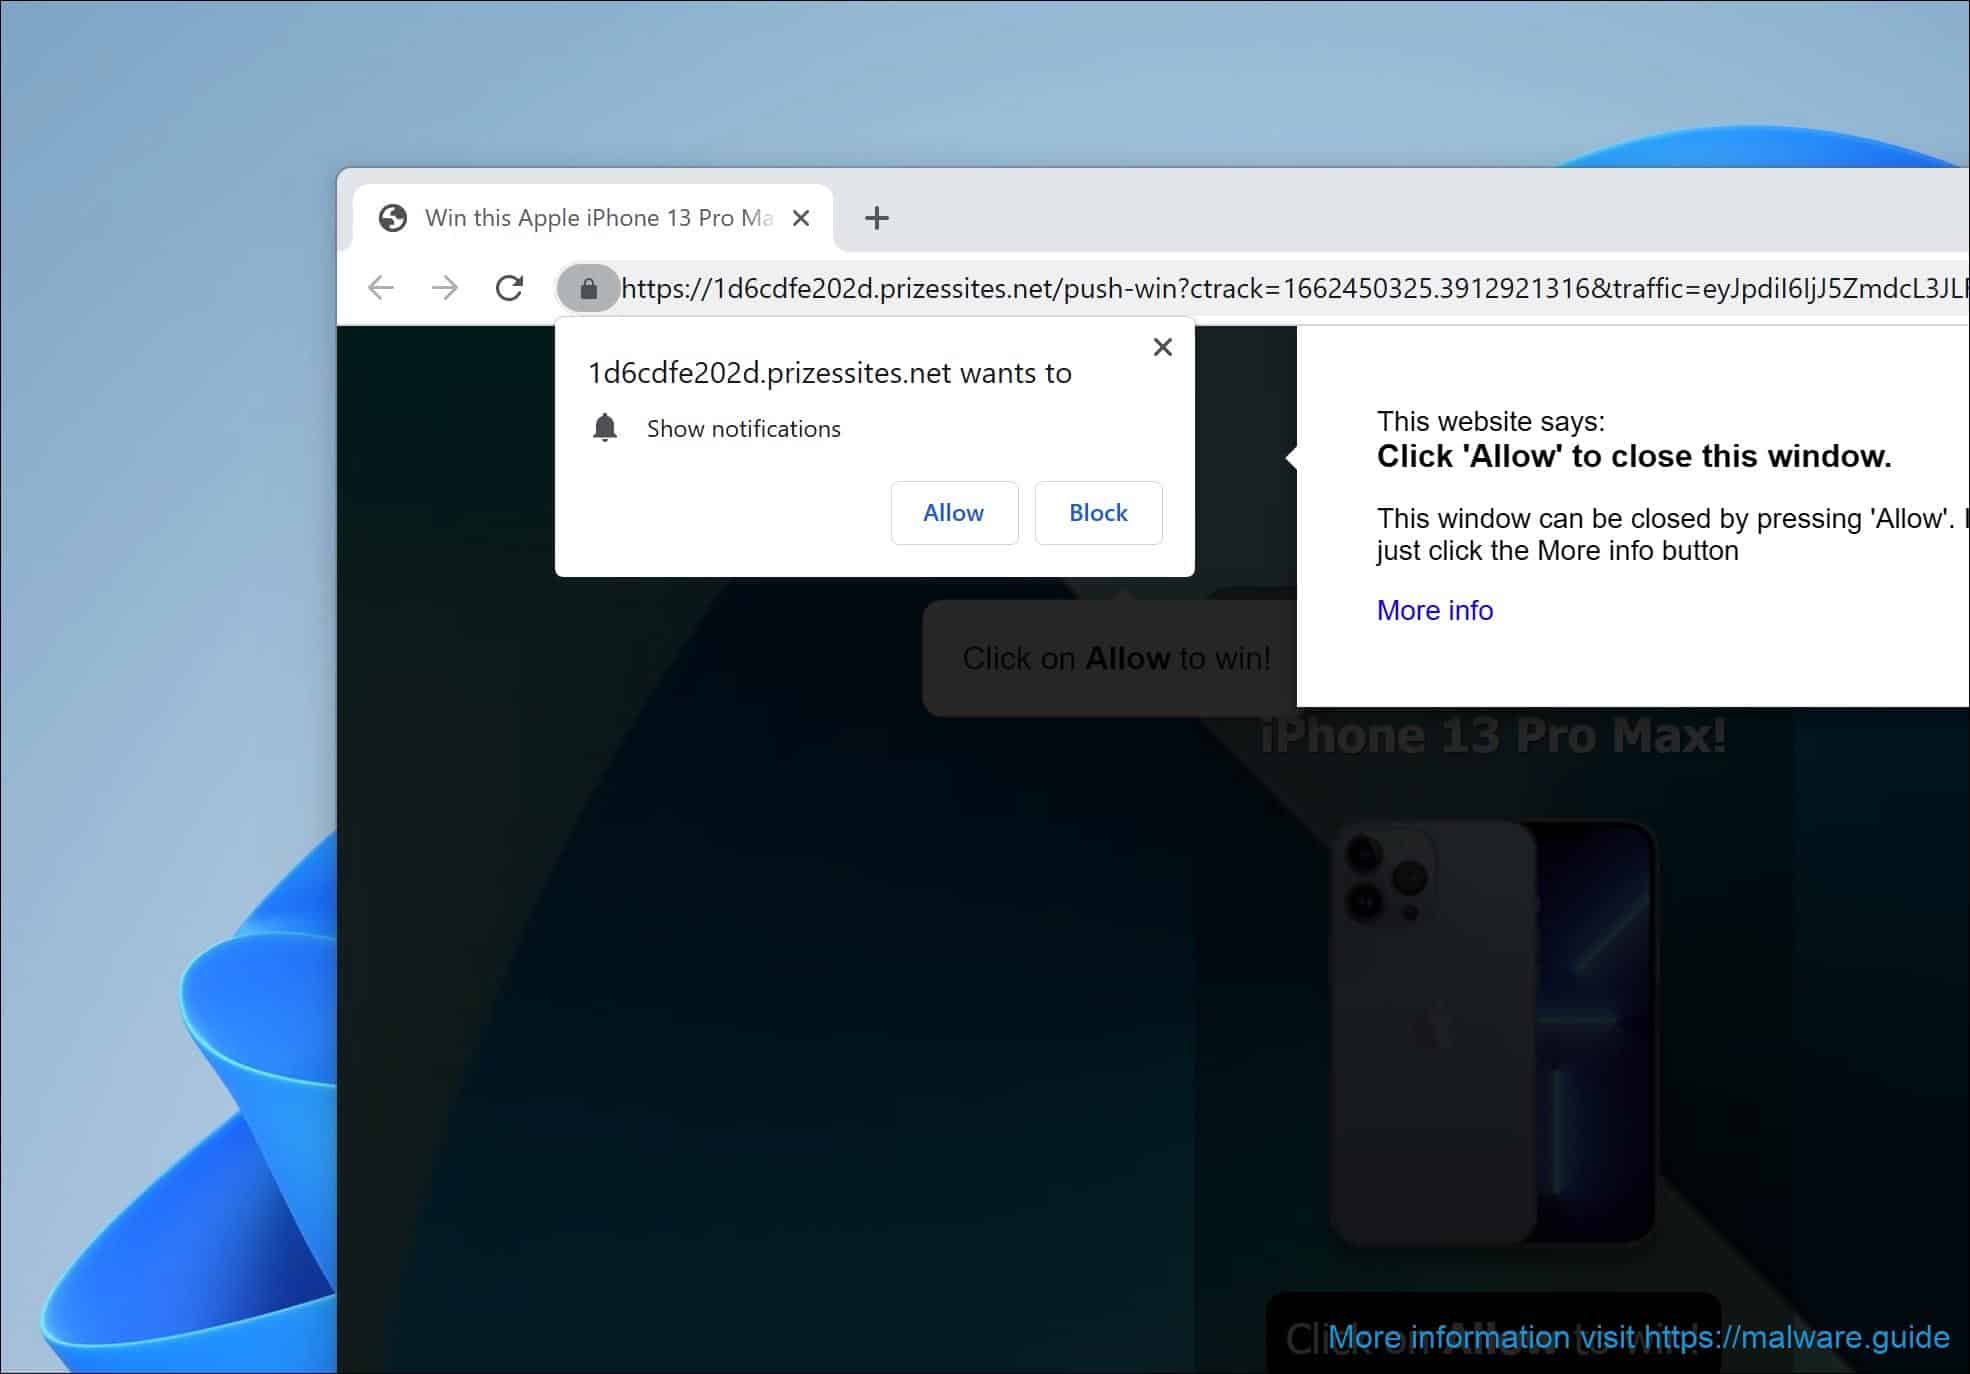Screen dimensions: 1970x1374
Task: Open a new tab with the plus icon
Action: [877, 218]
